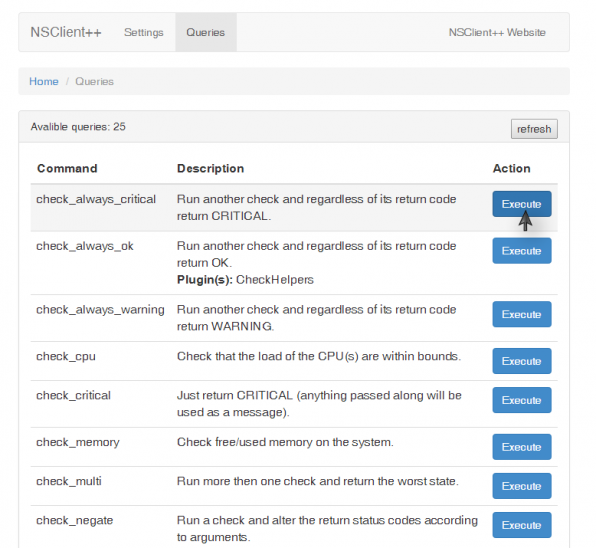Select the check_negate command name
The width and height of the screenshot is (596, 548).
click(x=74, y=521)
